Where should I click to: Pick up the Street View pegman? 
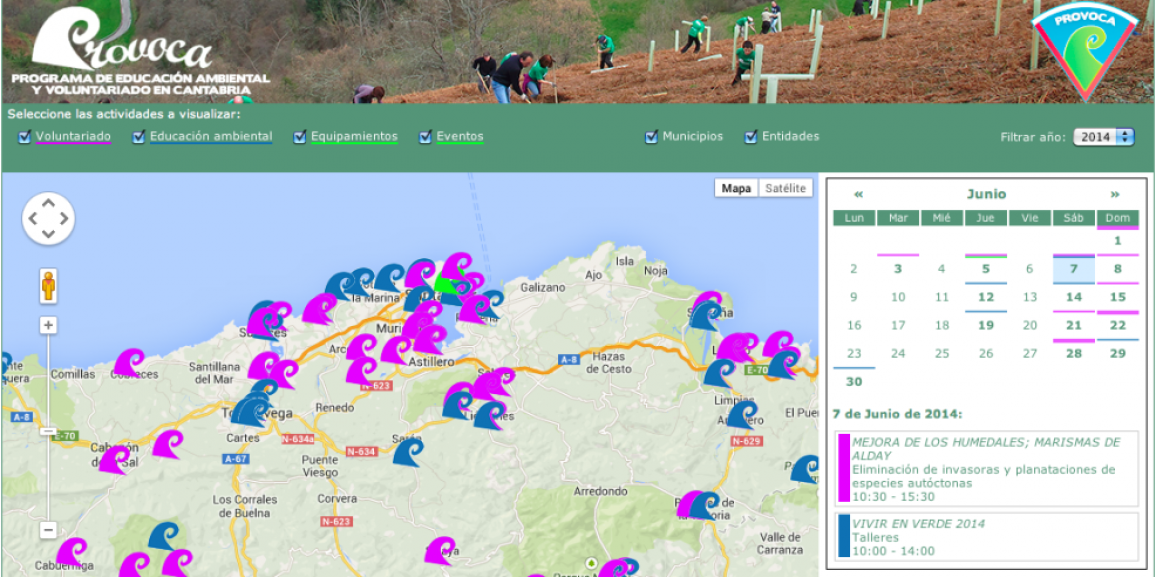[x=49, y=286]
